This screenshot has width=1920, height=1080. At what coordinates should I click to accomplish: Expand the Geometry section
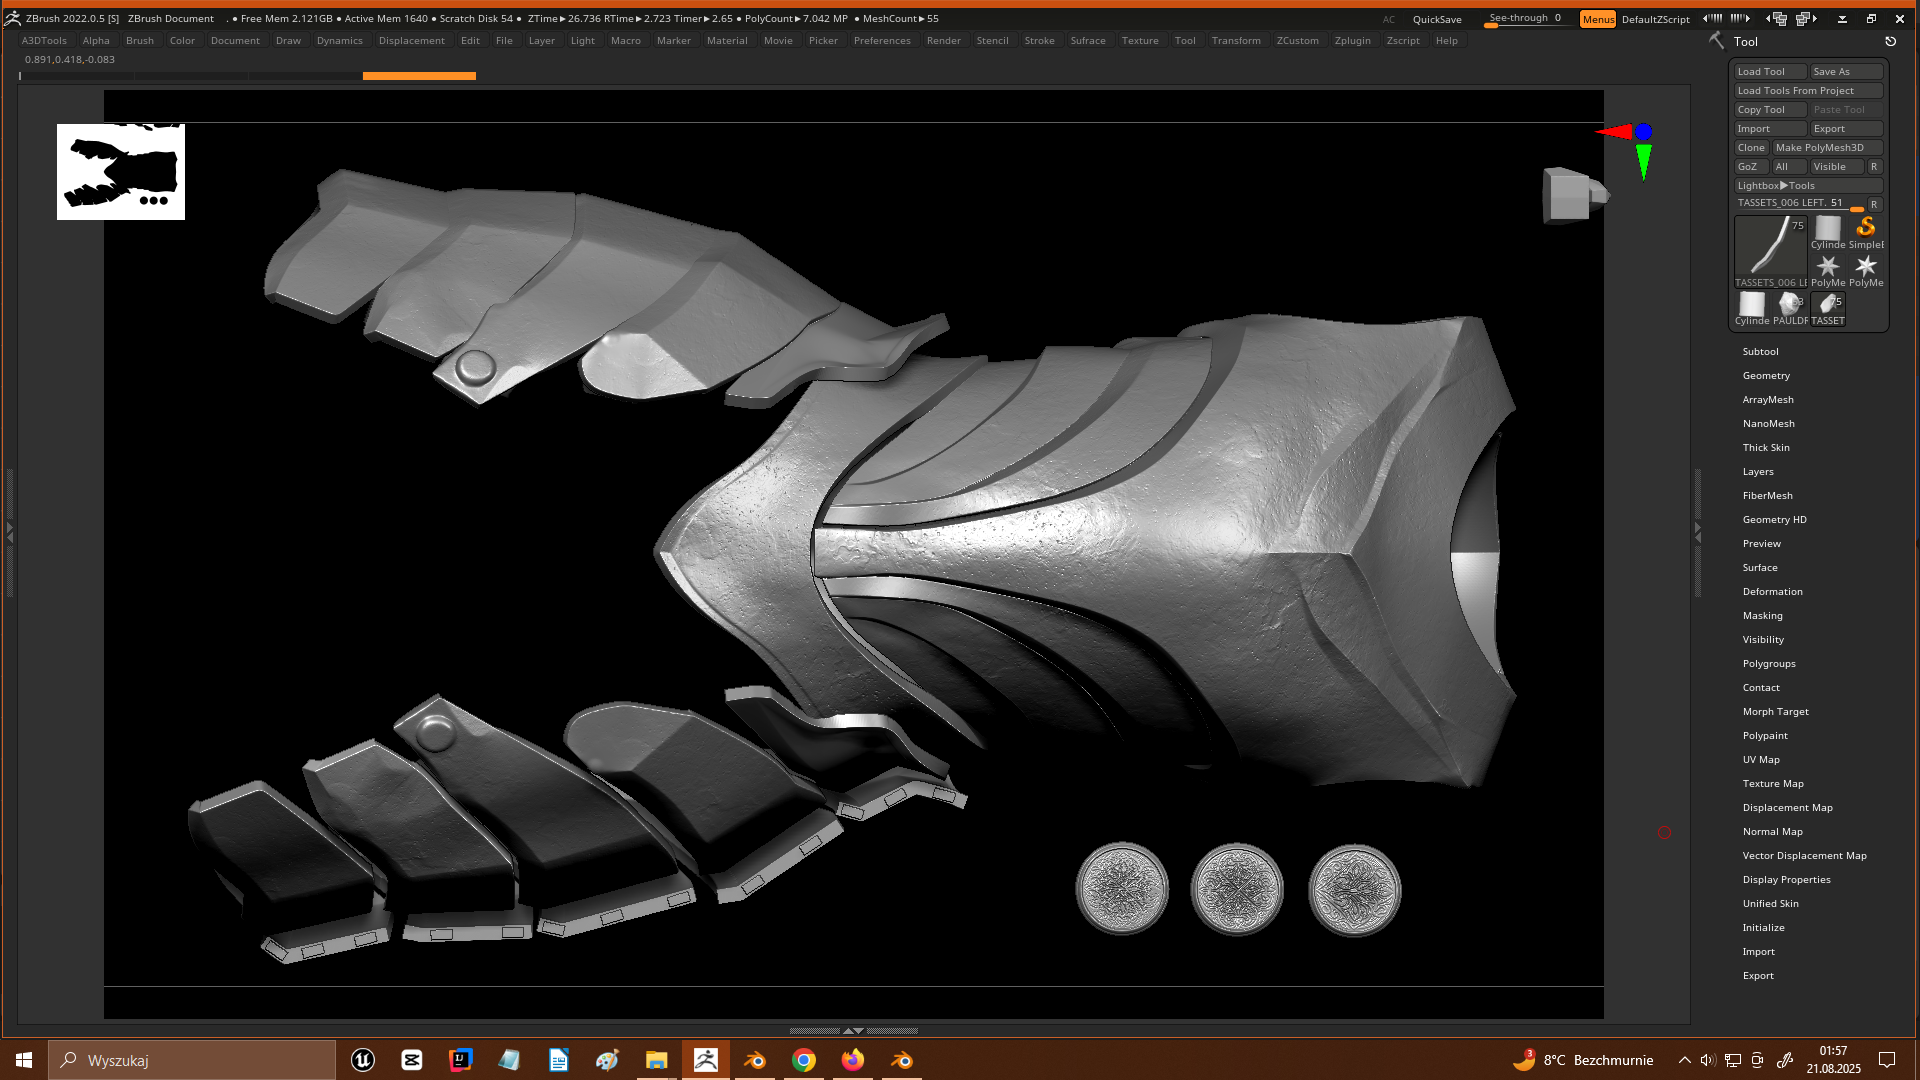(1766, 376)
